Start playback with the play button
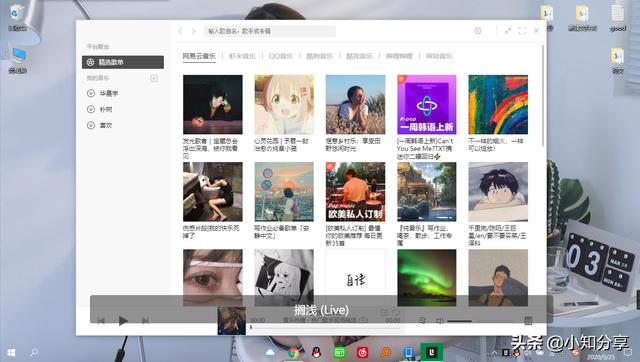Screen dimensions: 640x362 click(123, 321)
